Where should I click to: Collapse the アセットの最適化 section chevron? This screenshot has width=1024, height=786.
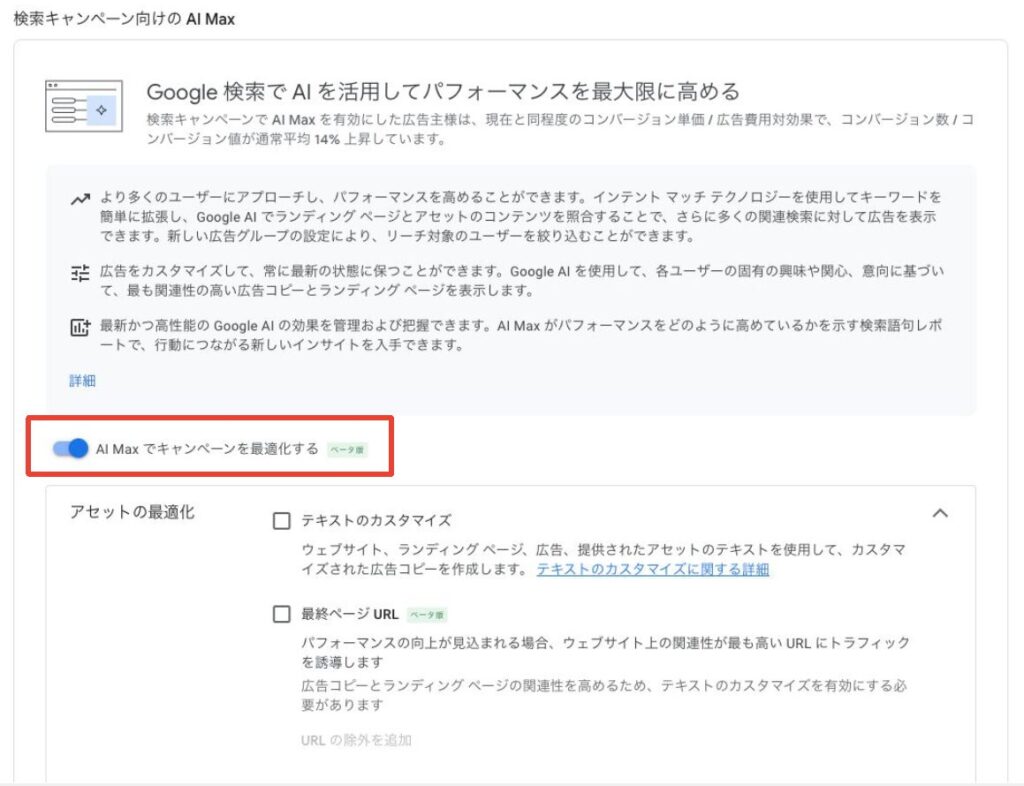(x=940, y=513)
